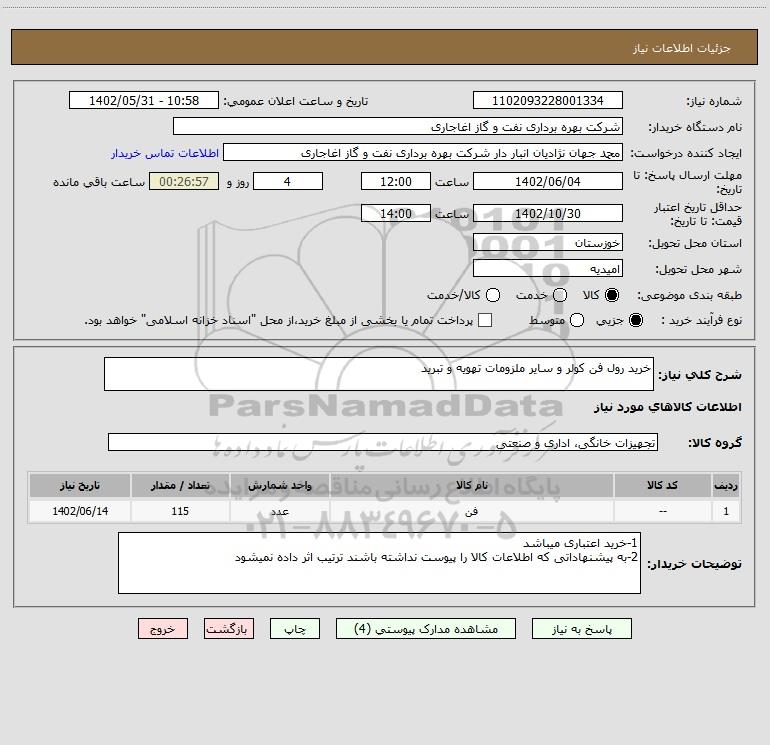Select the متوسط purchase type radio

577,321
